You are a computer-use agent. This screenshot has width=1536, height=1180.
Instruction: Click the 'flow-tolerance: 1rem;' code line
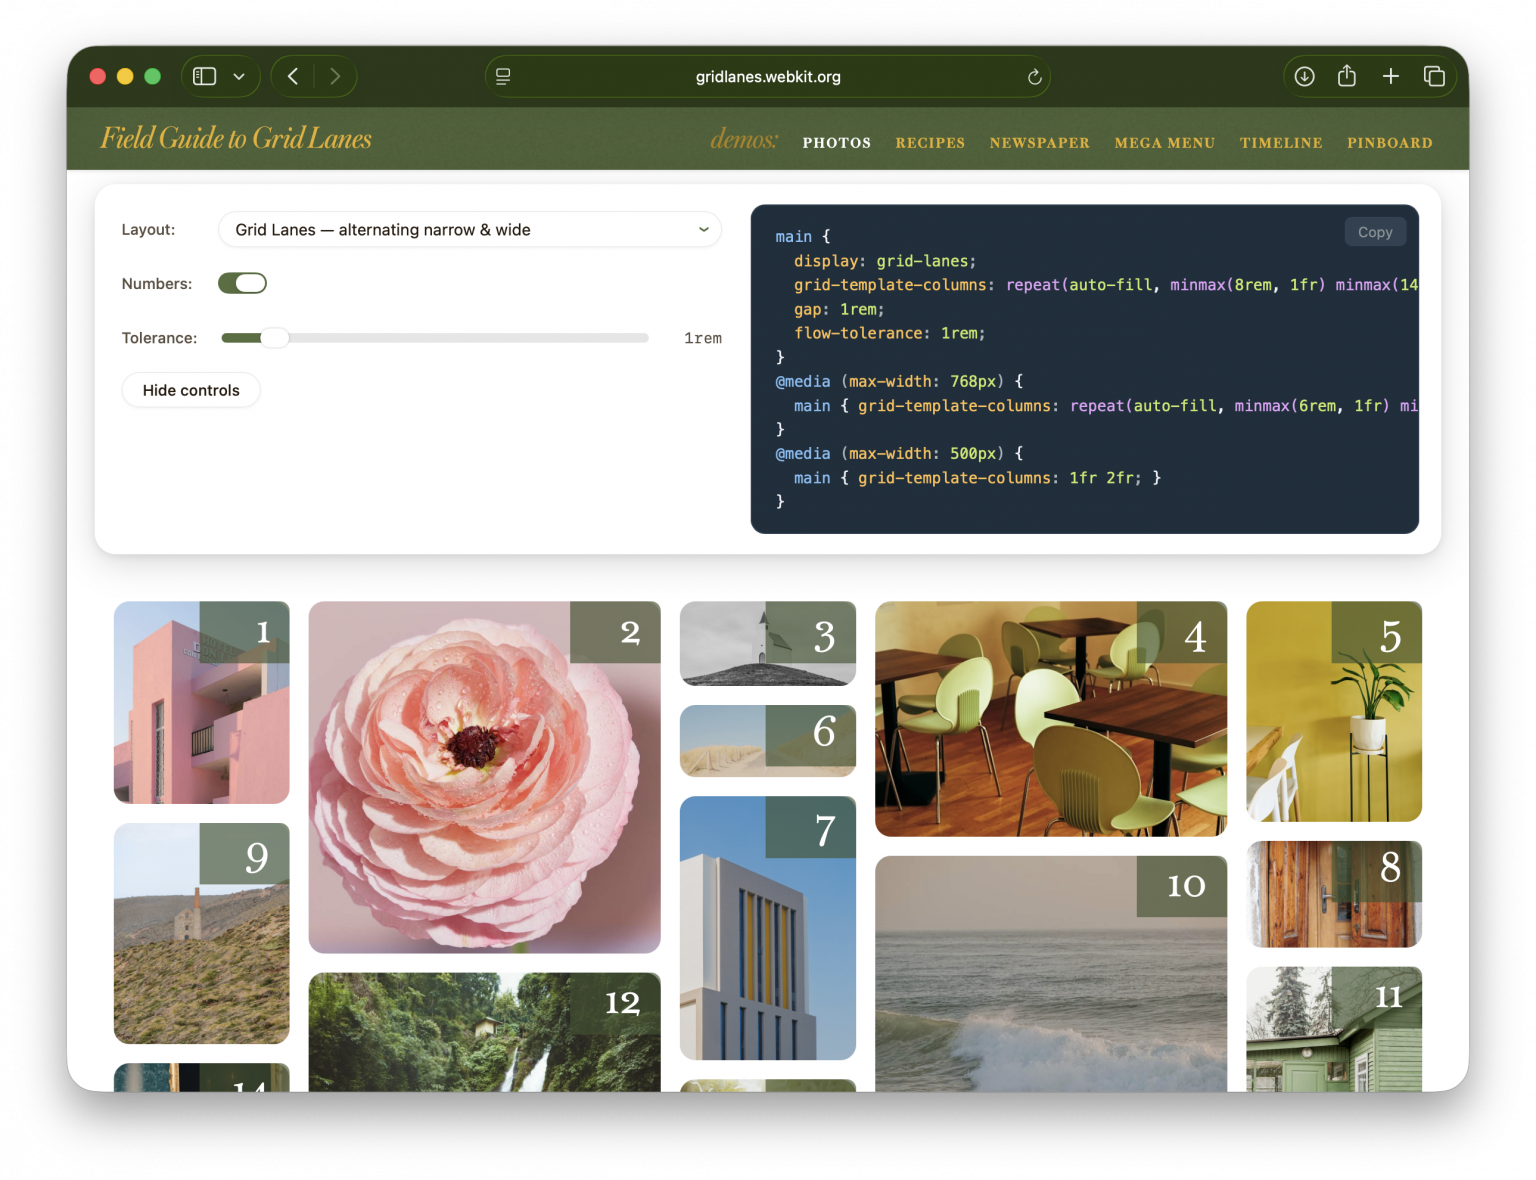pos(890,333)
